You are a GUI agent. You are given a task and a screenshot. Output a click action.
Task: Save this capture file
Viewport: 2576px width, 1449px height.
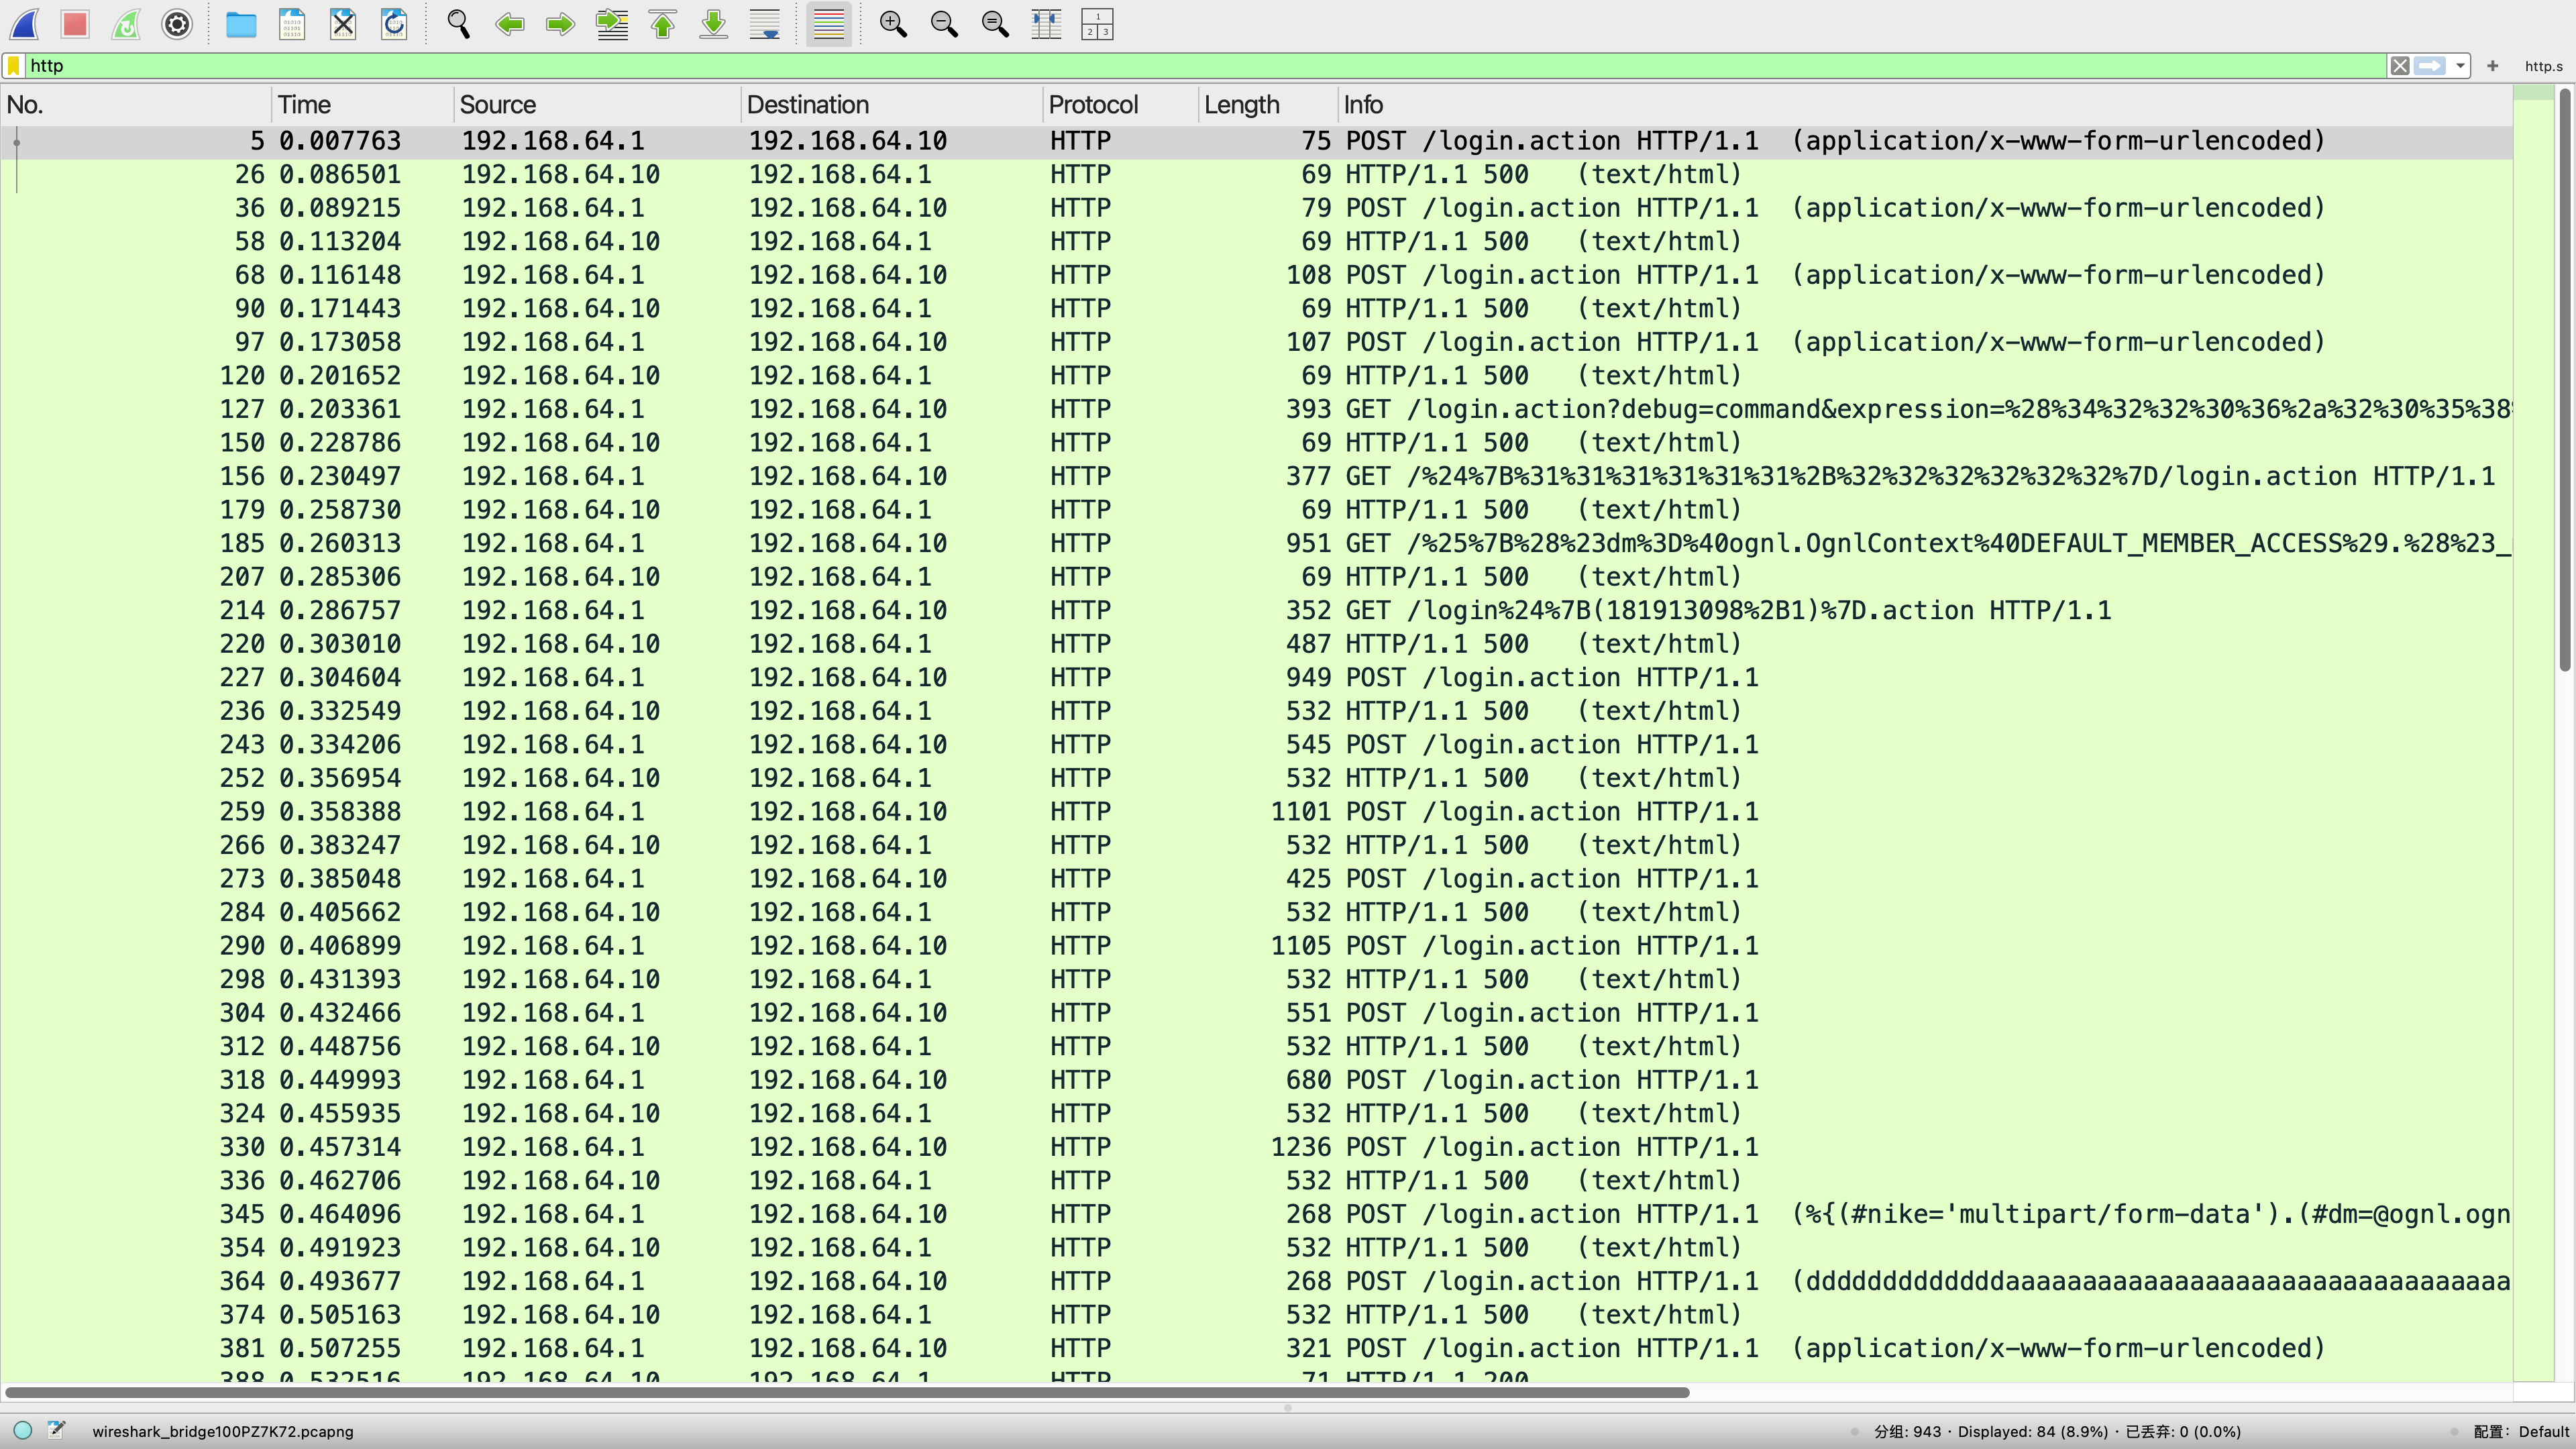[292, 24]
